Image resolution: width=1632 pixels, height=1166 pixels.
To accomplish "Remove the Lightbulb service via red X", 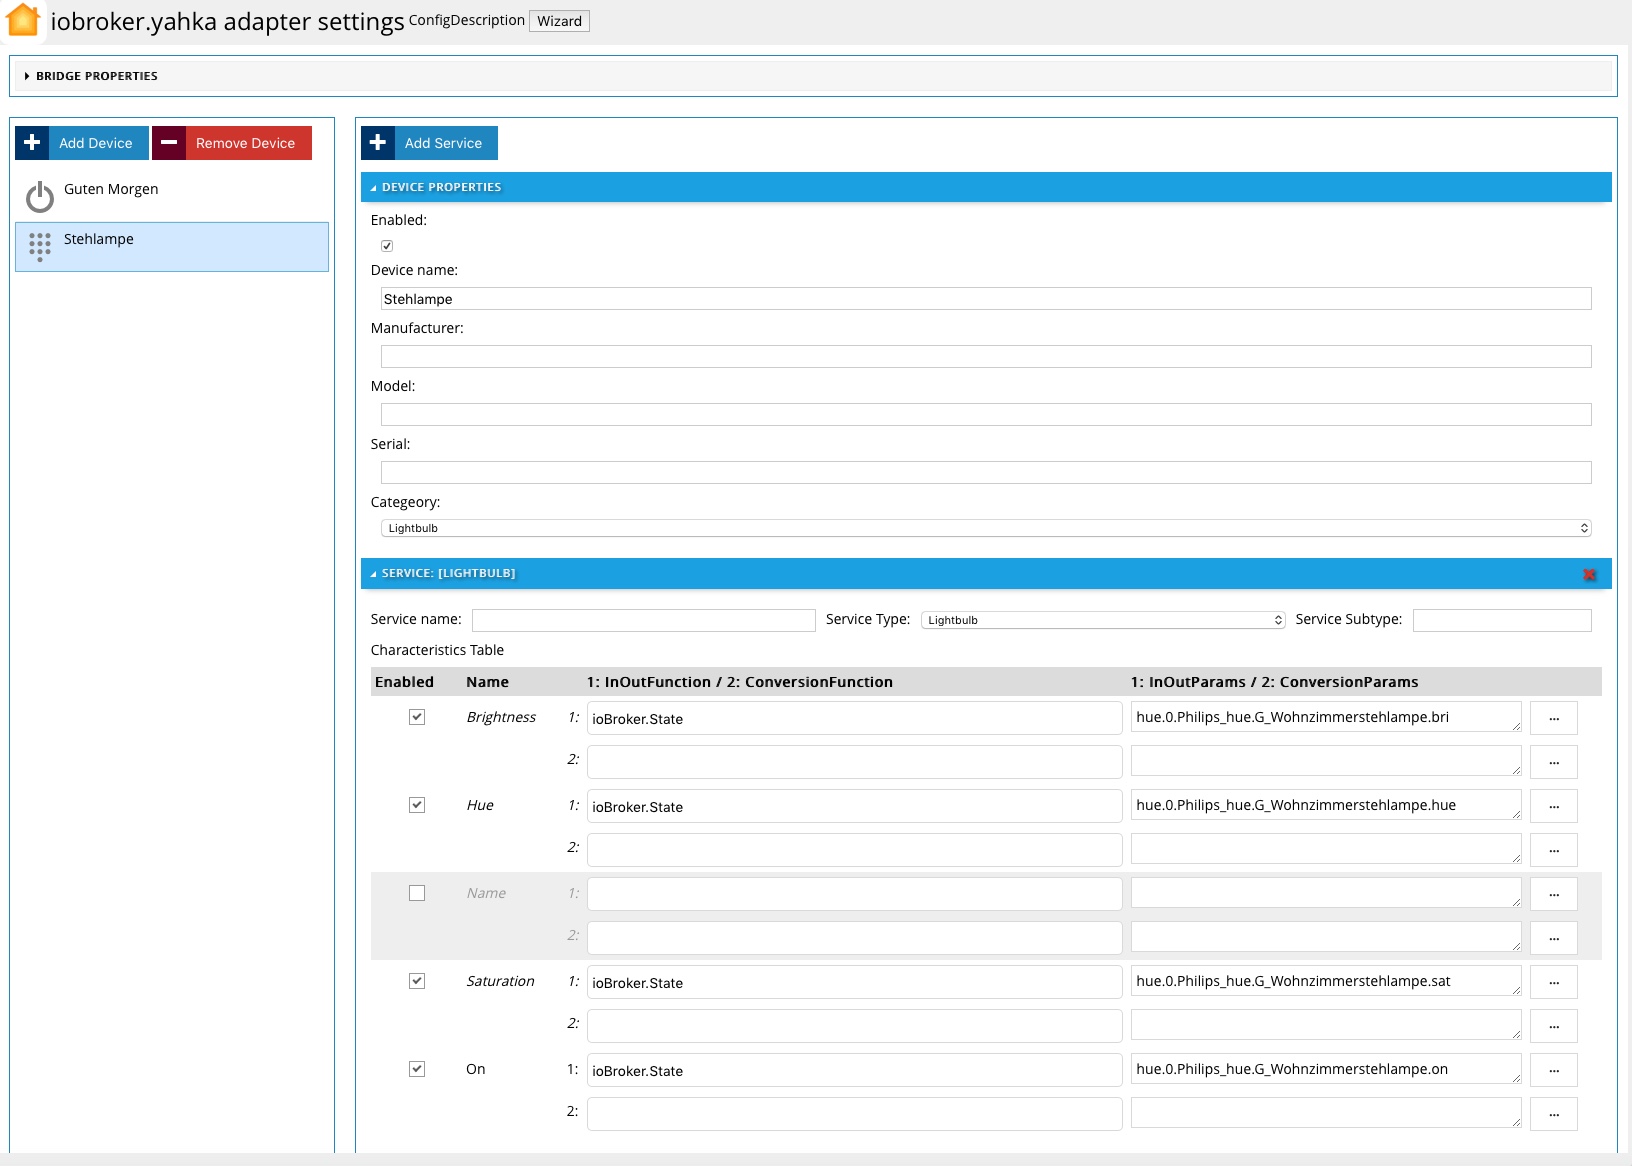I will click(1589, 574).
